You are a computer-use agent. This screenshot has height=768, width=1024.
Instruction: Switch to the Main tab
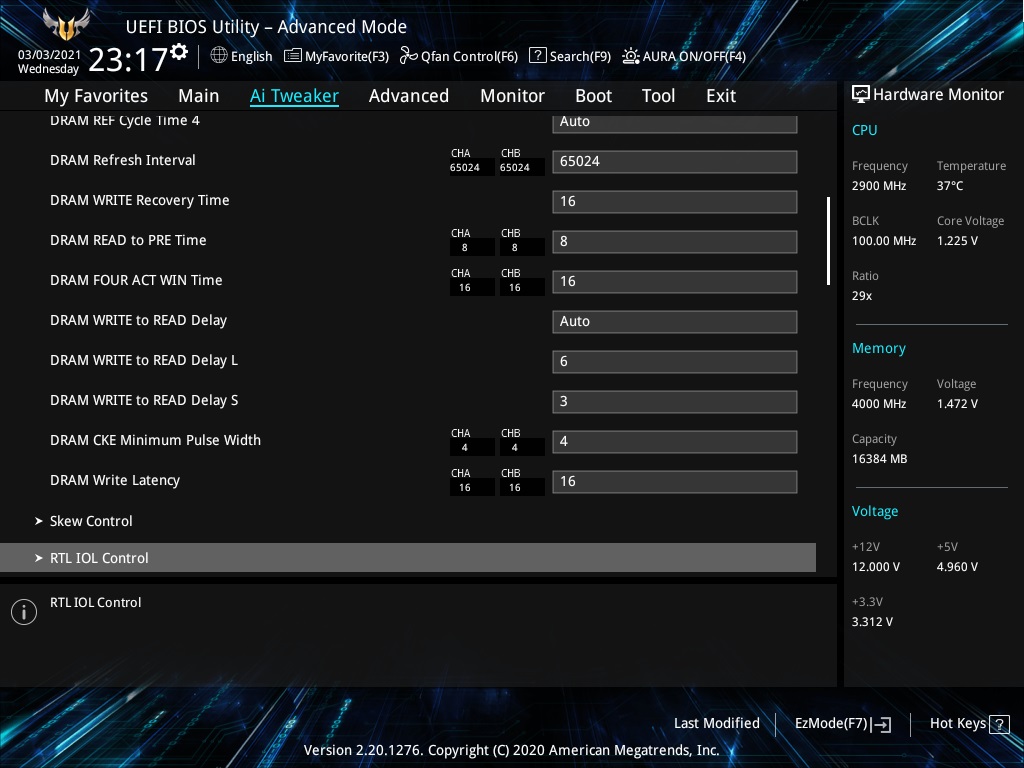point(199,96)
